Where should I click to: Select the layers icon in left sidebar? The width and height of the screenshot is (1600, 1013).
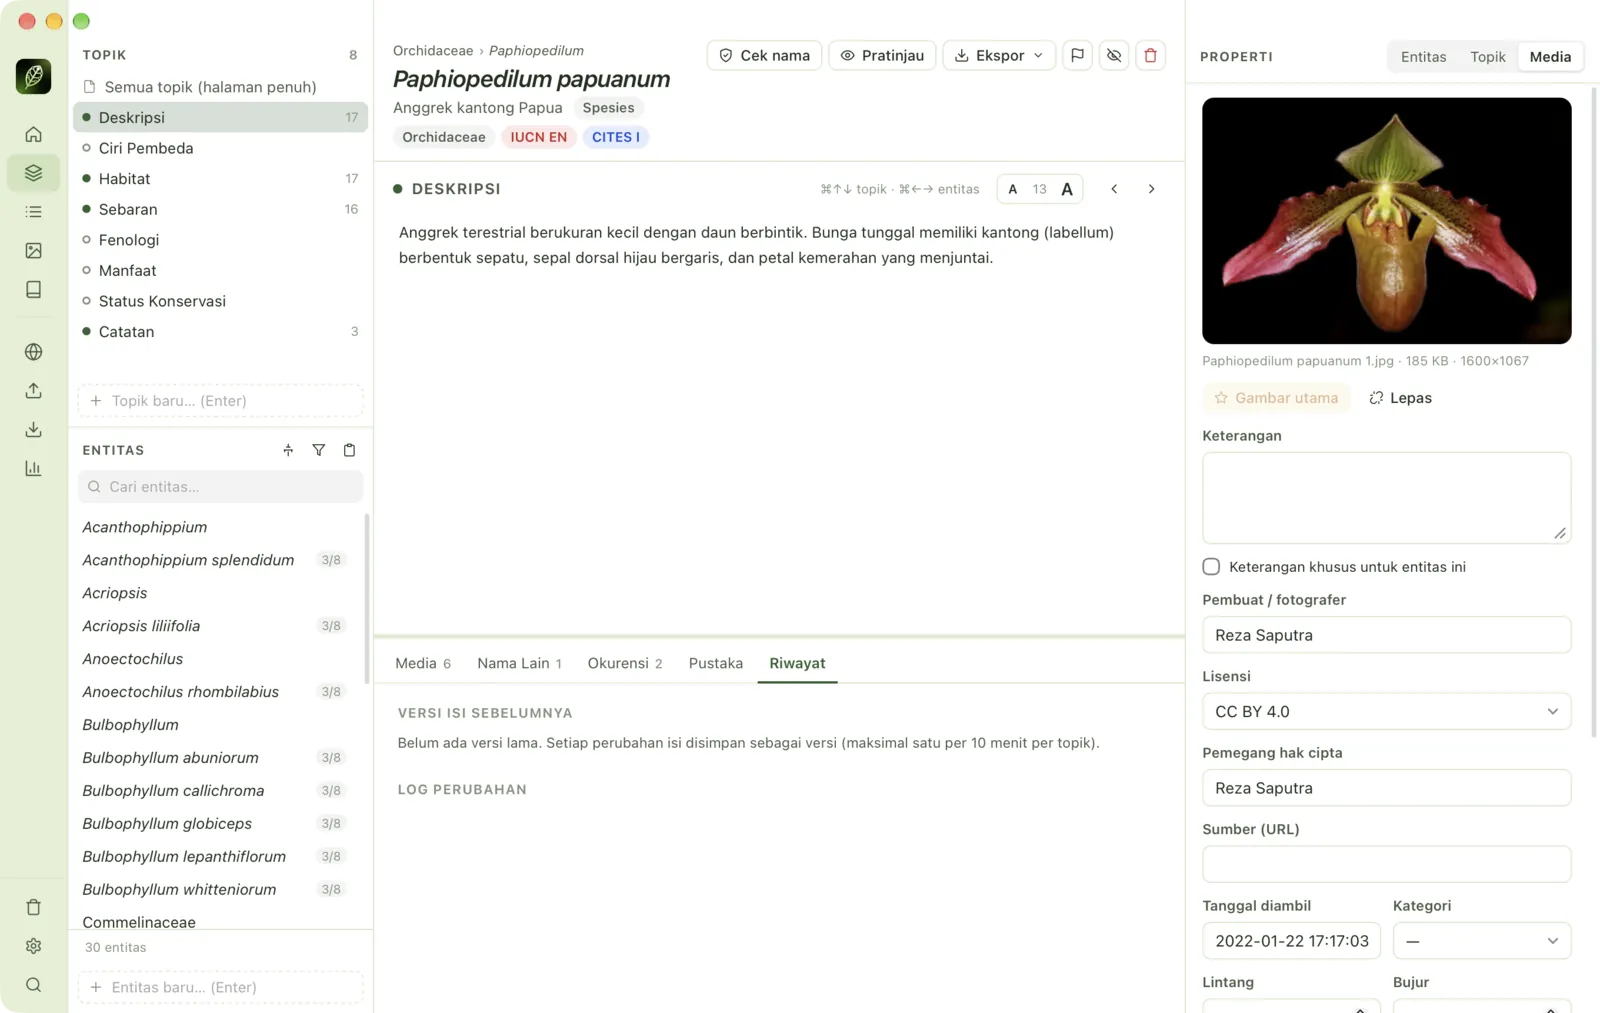click(x=33, y=173)
